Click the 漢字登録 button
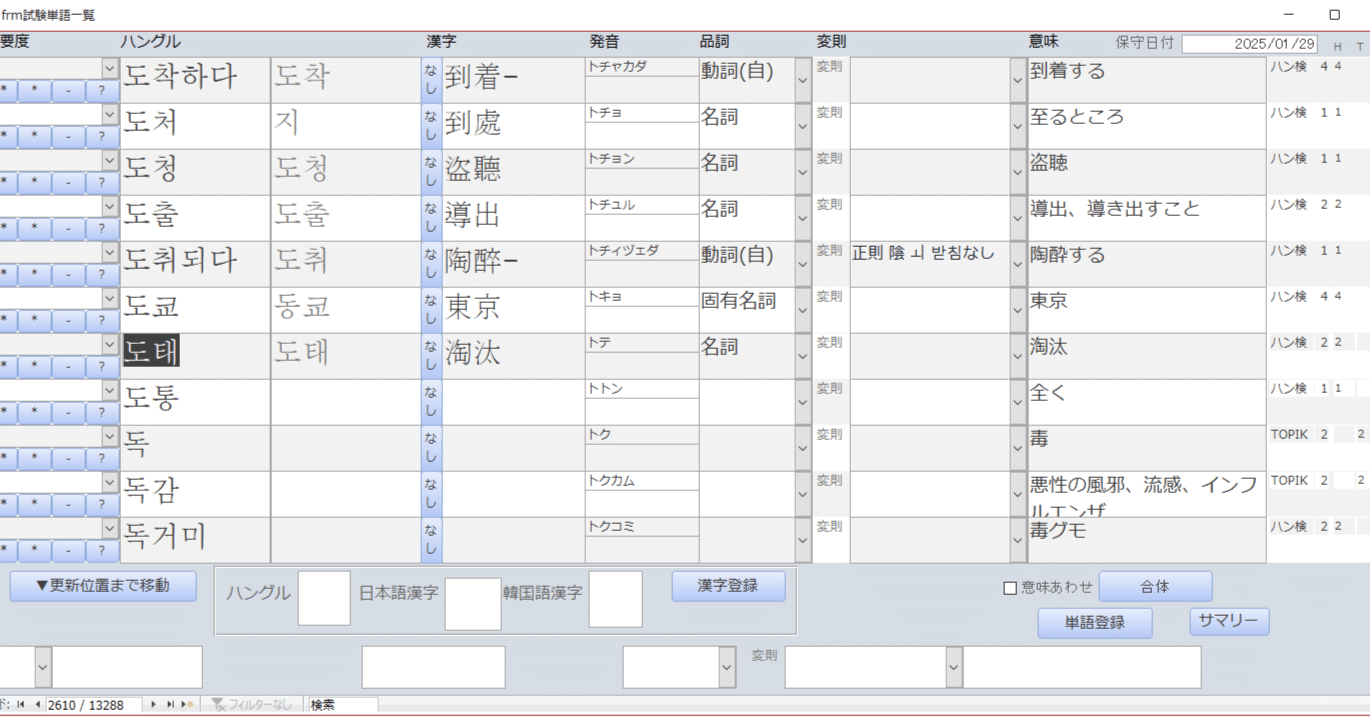 point(728,586)
